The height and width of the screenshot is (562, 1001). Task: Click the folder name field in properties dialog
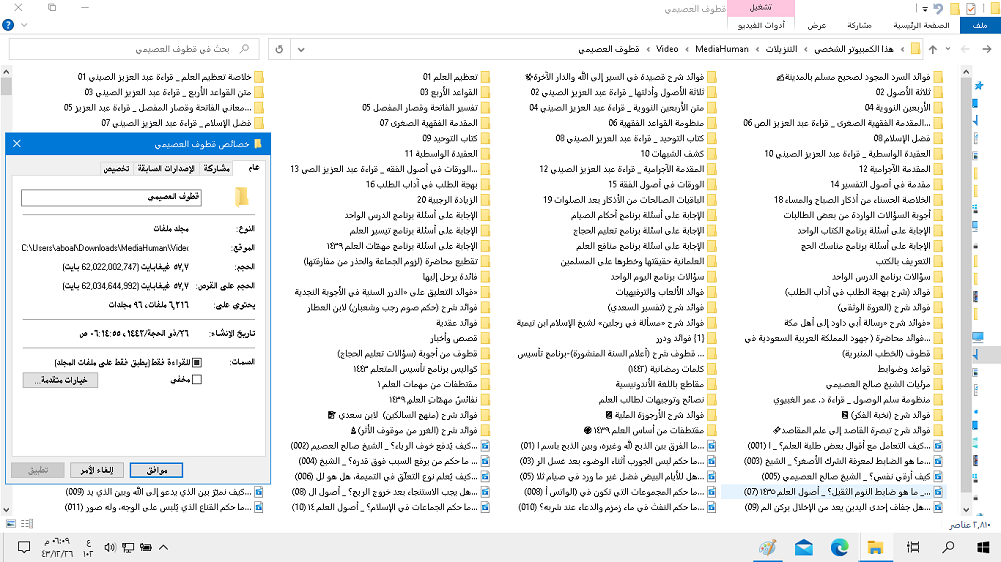tap(111, 198)
